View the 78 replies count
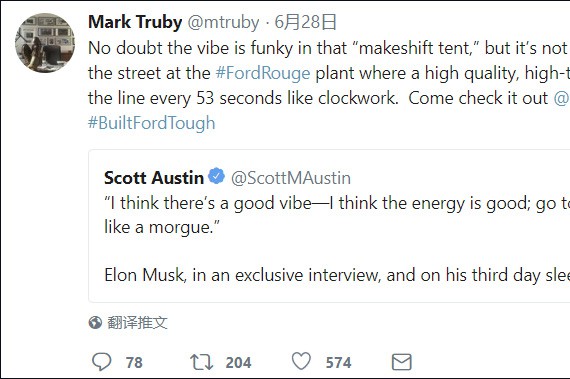Viewport: 570px width, 379px height. point(134,363)
